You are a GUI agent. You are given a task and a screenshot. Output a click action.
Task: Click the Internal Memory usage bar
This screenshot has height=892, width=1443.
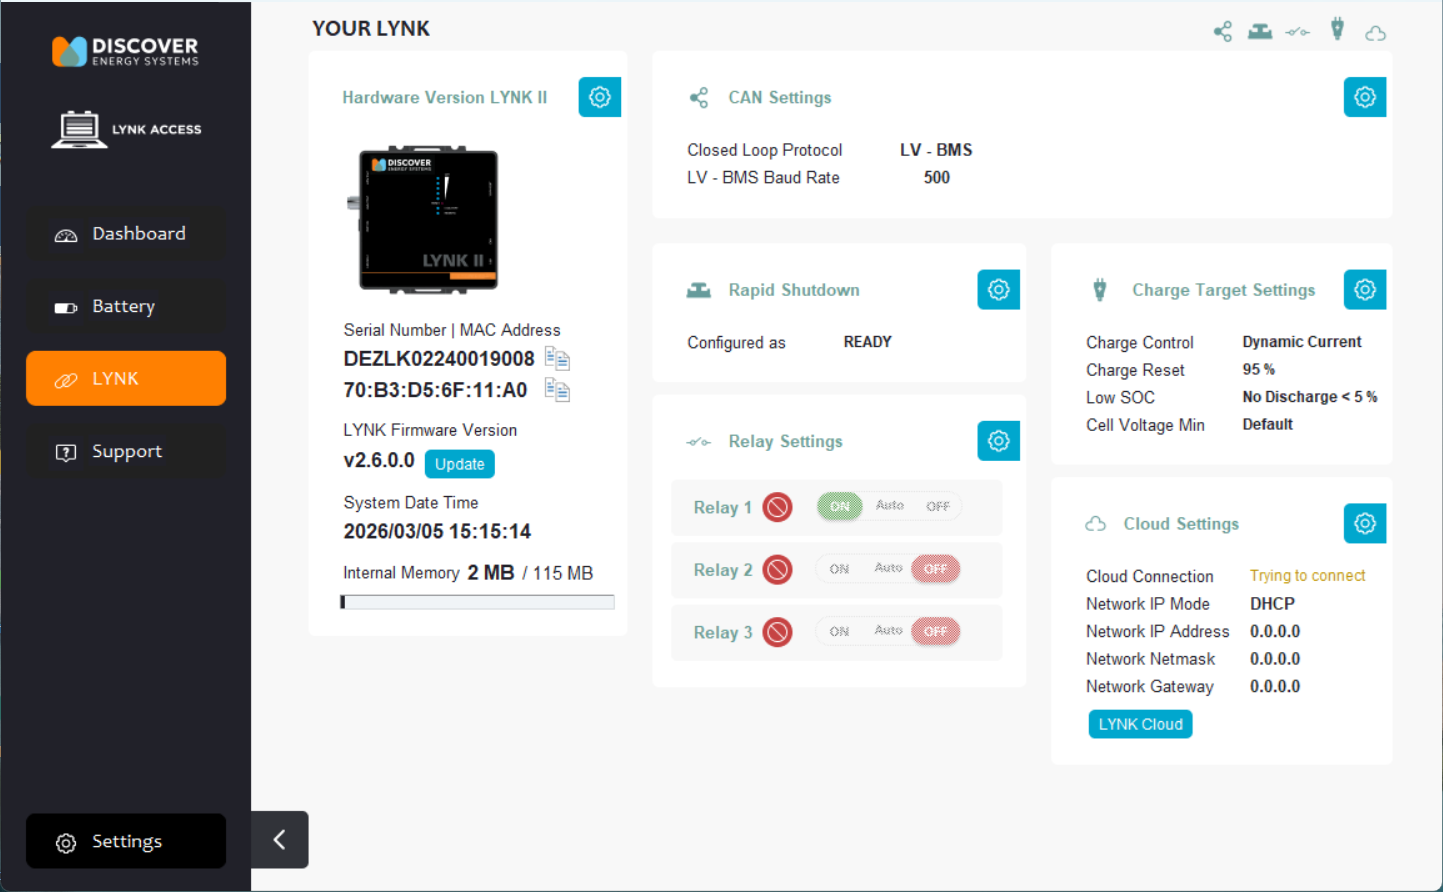(x=477, y=602)
